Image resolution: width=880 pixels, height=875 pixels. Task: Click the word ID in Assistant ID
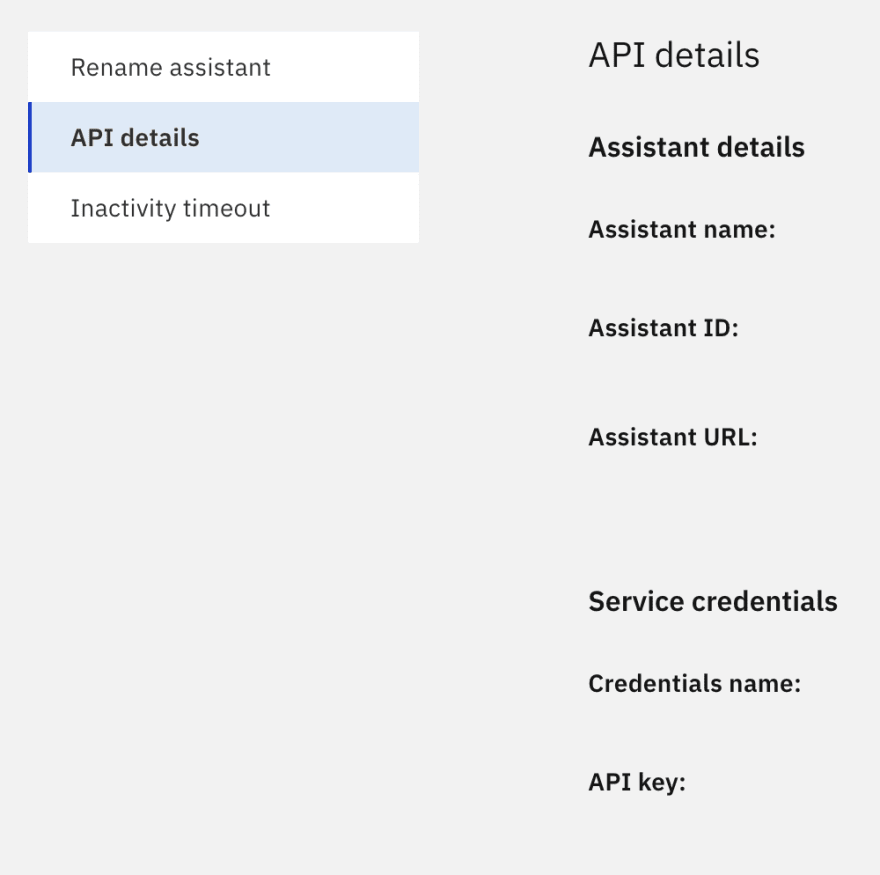pos(720,328)
